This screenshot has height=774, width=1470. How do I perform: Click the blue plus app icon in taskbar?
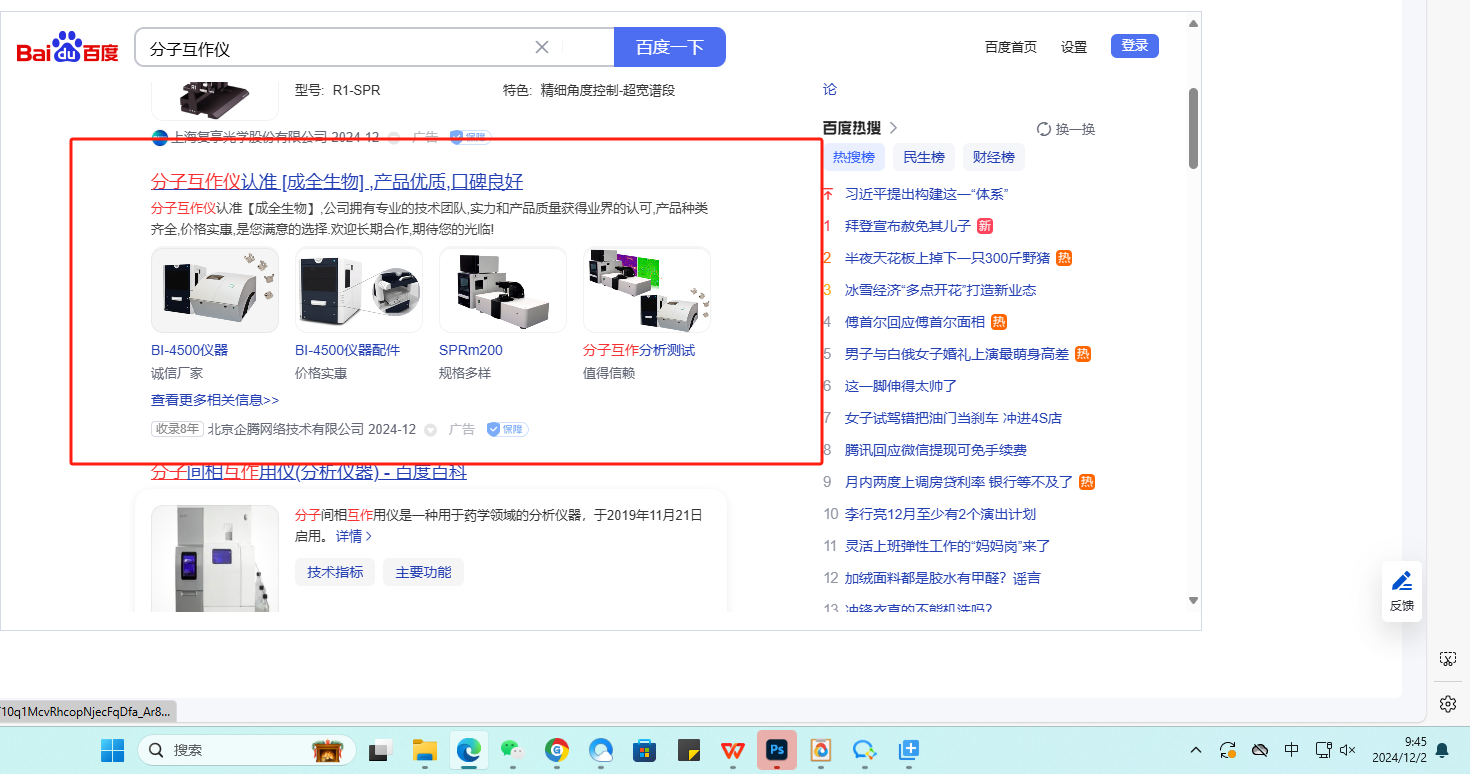click(909, 750)
